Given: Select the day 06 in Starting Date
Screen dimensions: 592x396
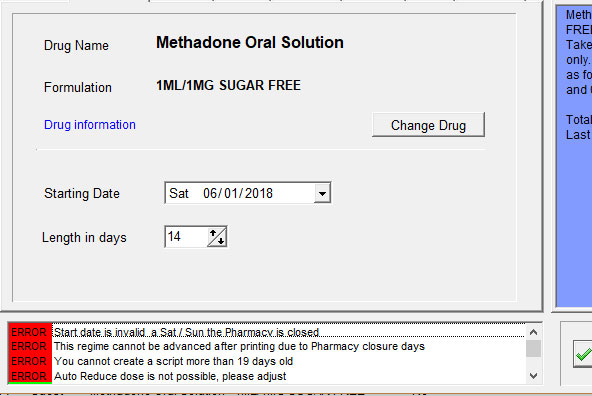Looking at the screenshot, I should tap(210, 193).
